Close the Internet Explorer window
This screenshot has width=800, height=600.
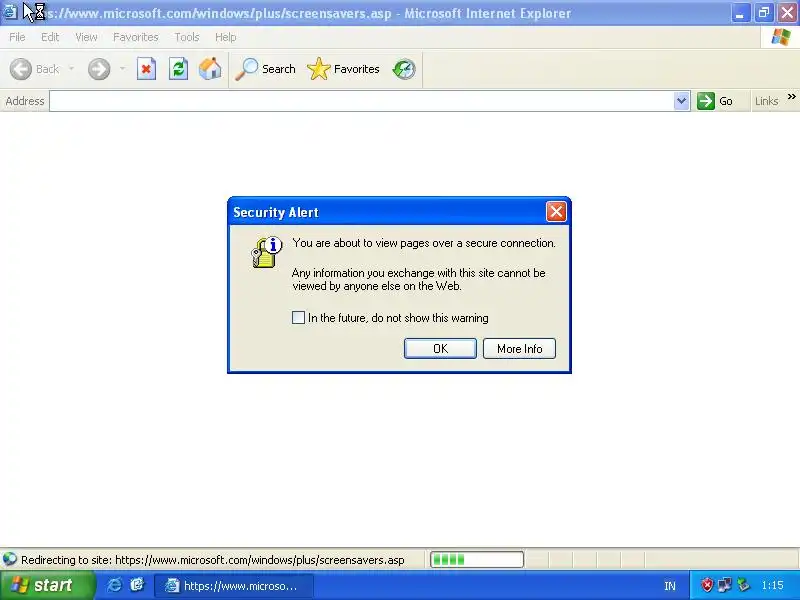(x=787, y=12)
